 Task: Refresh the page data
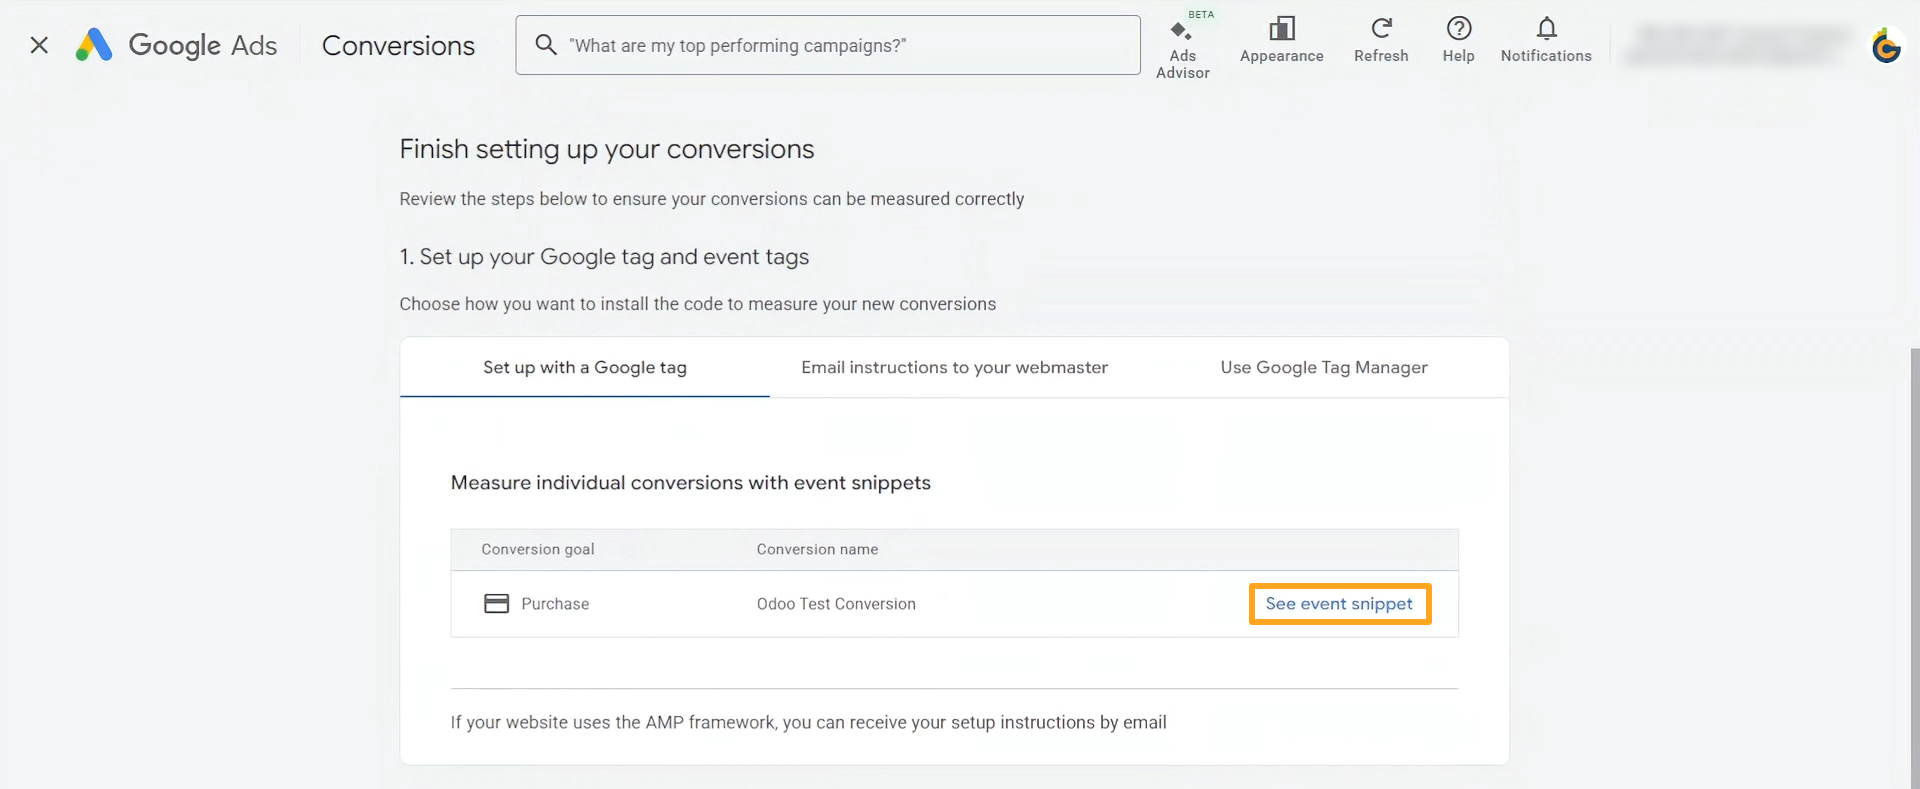(x=1381, y=41)
